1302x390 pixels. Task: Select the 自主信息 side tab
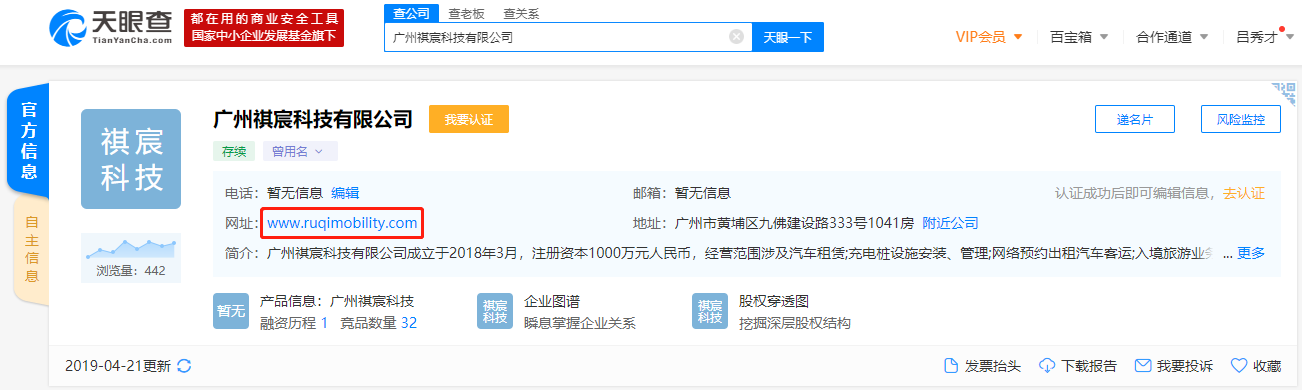point(31,249)
